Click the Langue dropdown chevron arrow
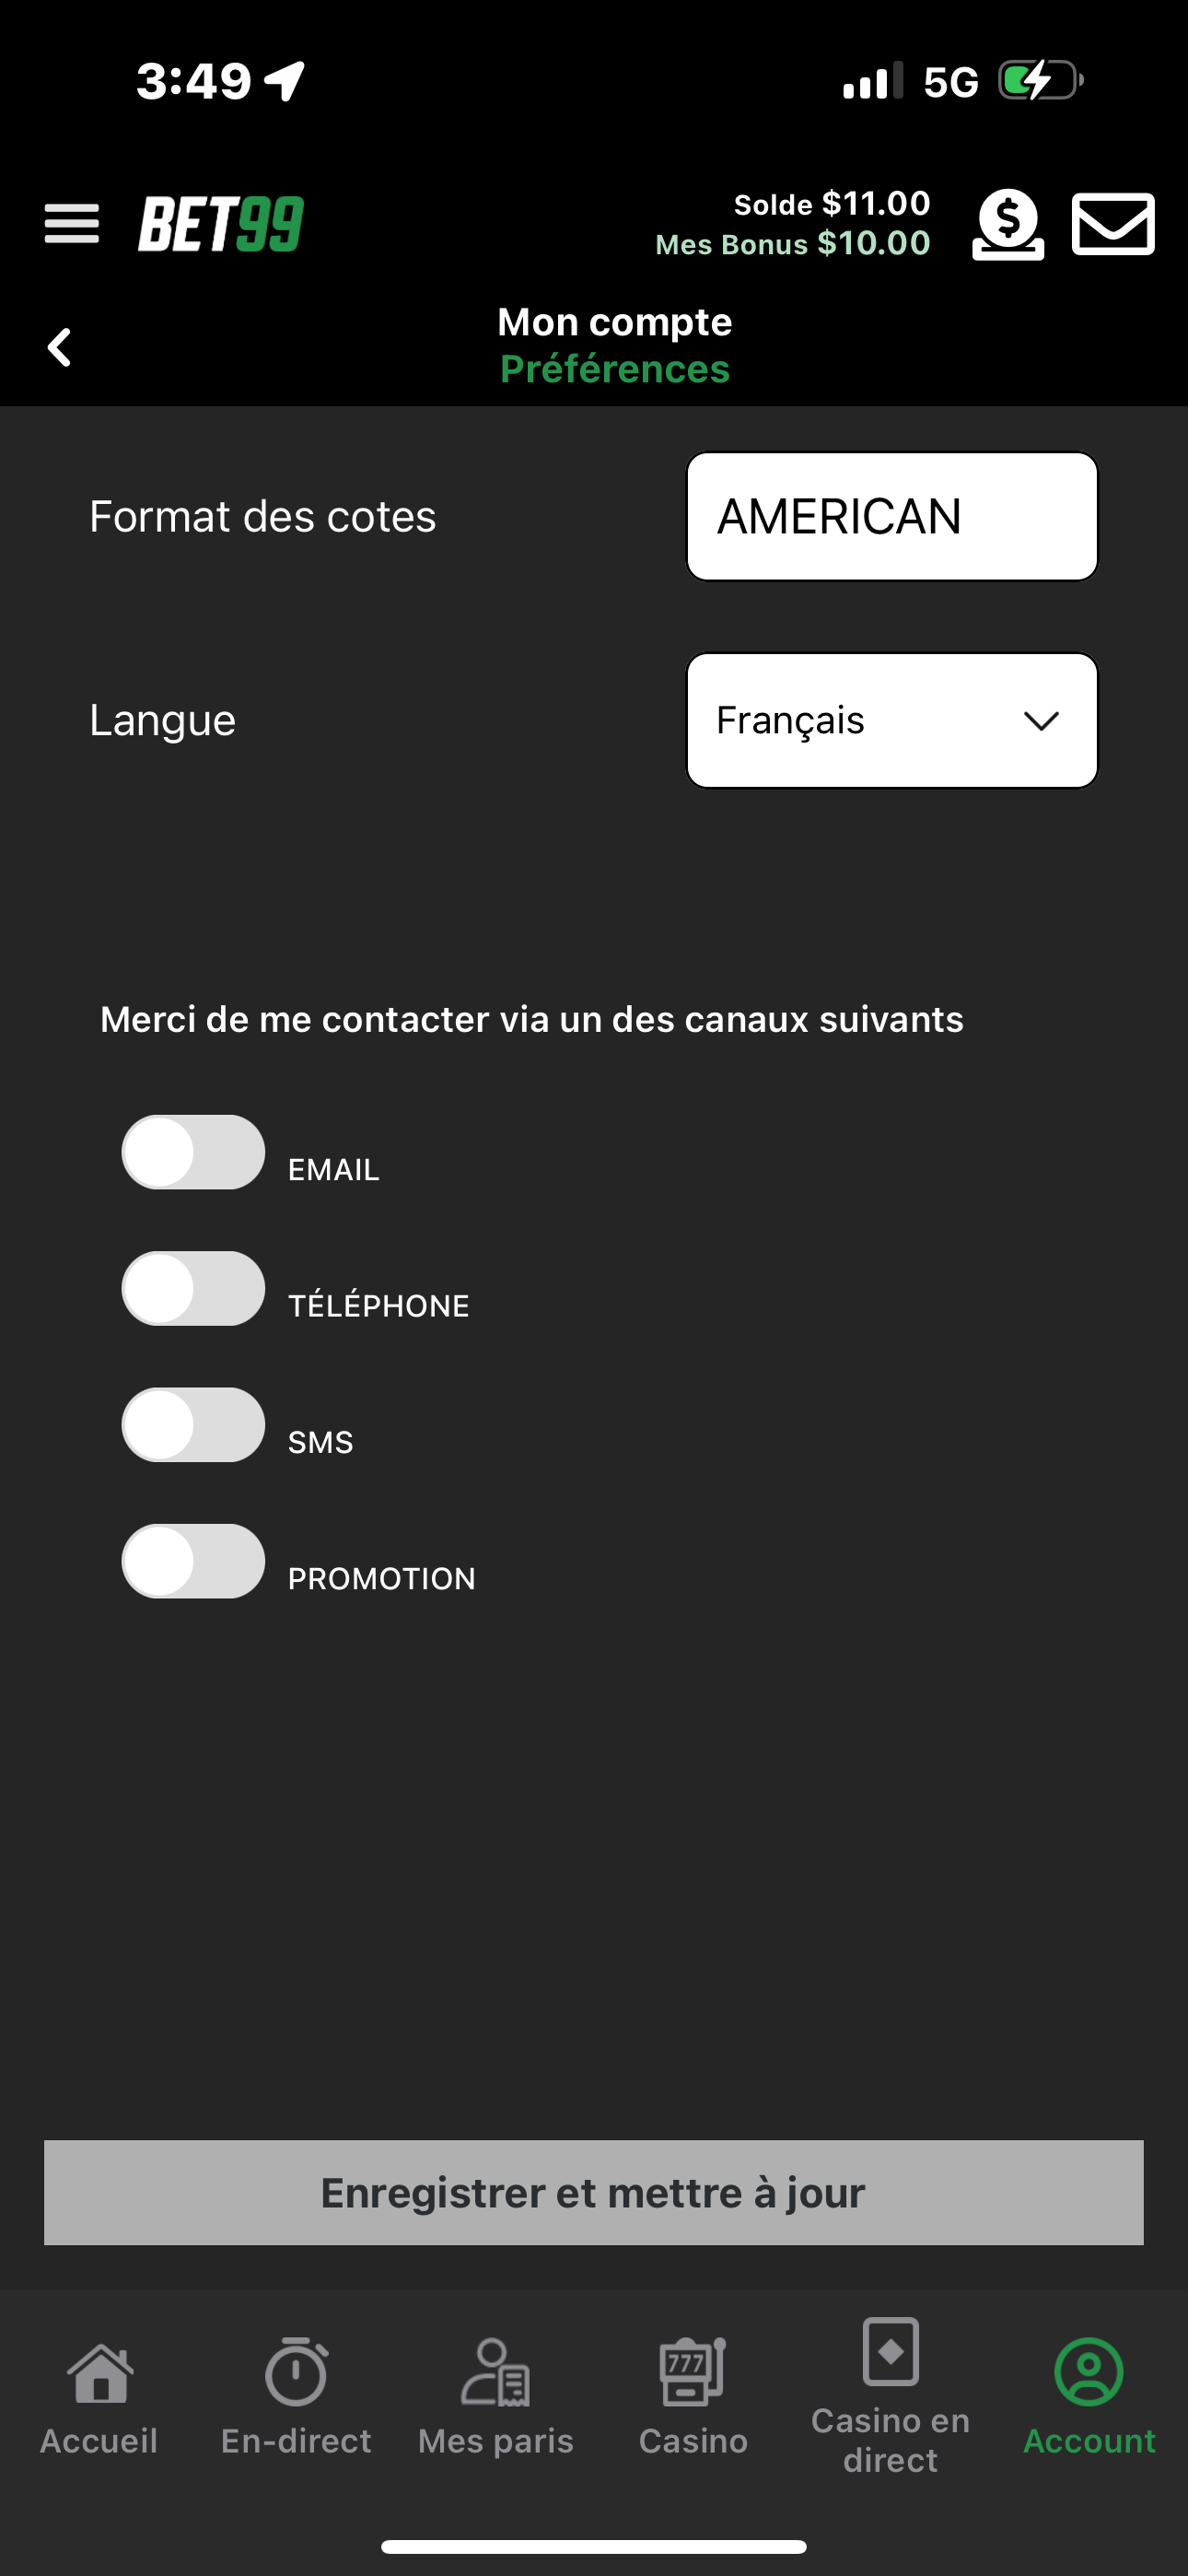Viewport: 1188px width, 2576px height. click(x=1041, y=721)
